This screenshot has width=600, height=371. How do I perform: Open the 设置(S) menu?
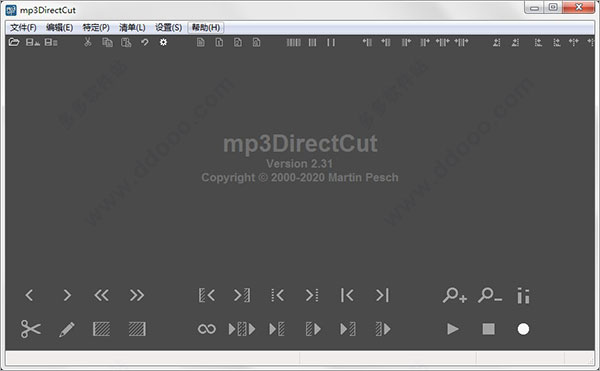[x=168, y=28]
